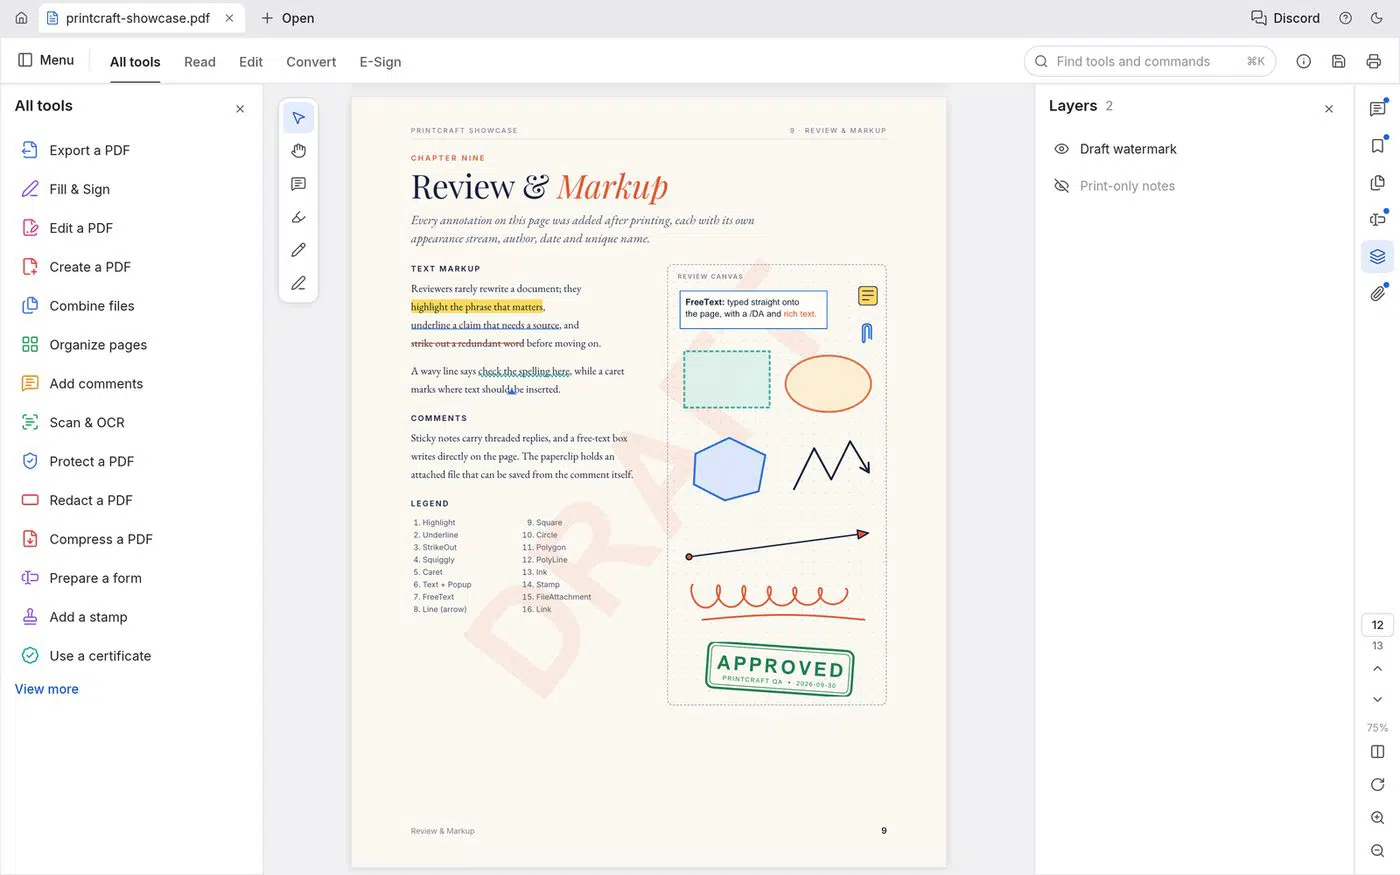Choose the highlighter markup tool
This screenshot has width=1400, height=875.
[x=298, y=217]
